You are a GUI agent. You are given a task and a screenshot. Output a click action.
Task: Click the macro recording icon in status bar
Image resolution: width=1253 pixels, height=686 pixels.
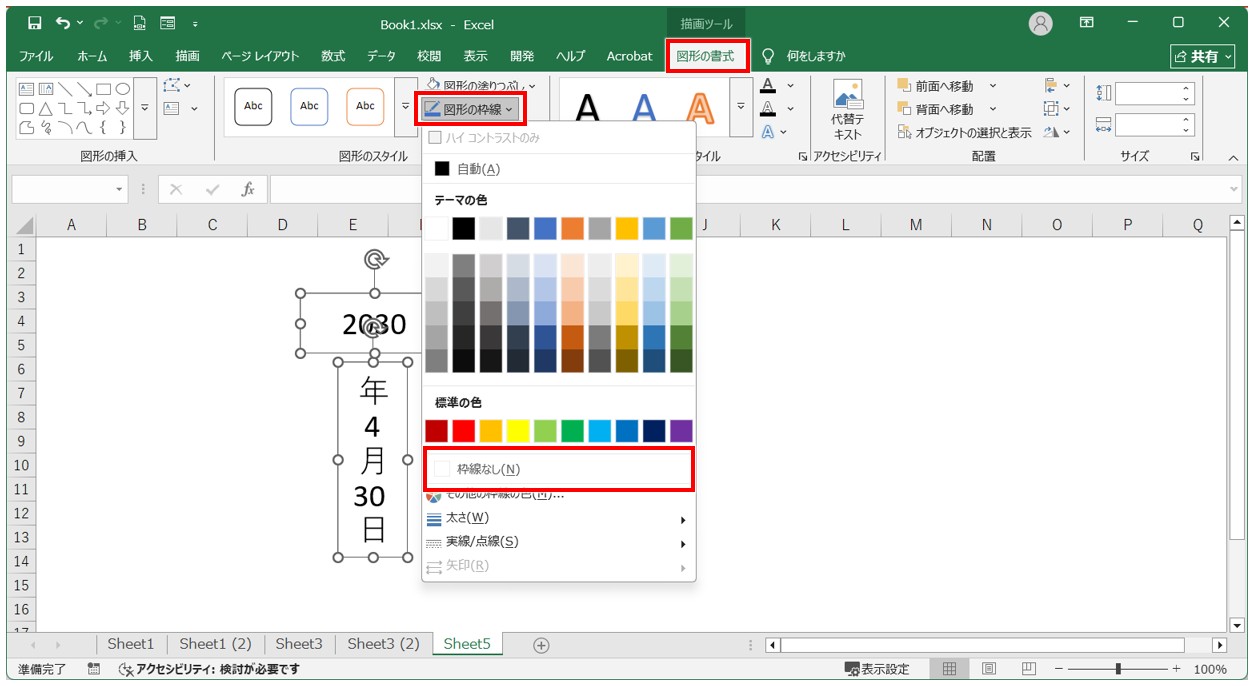click(94, 669)
